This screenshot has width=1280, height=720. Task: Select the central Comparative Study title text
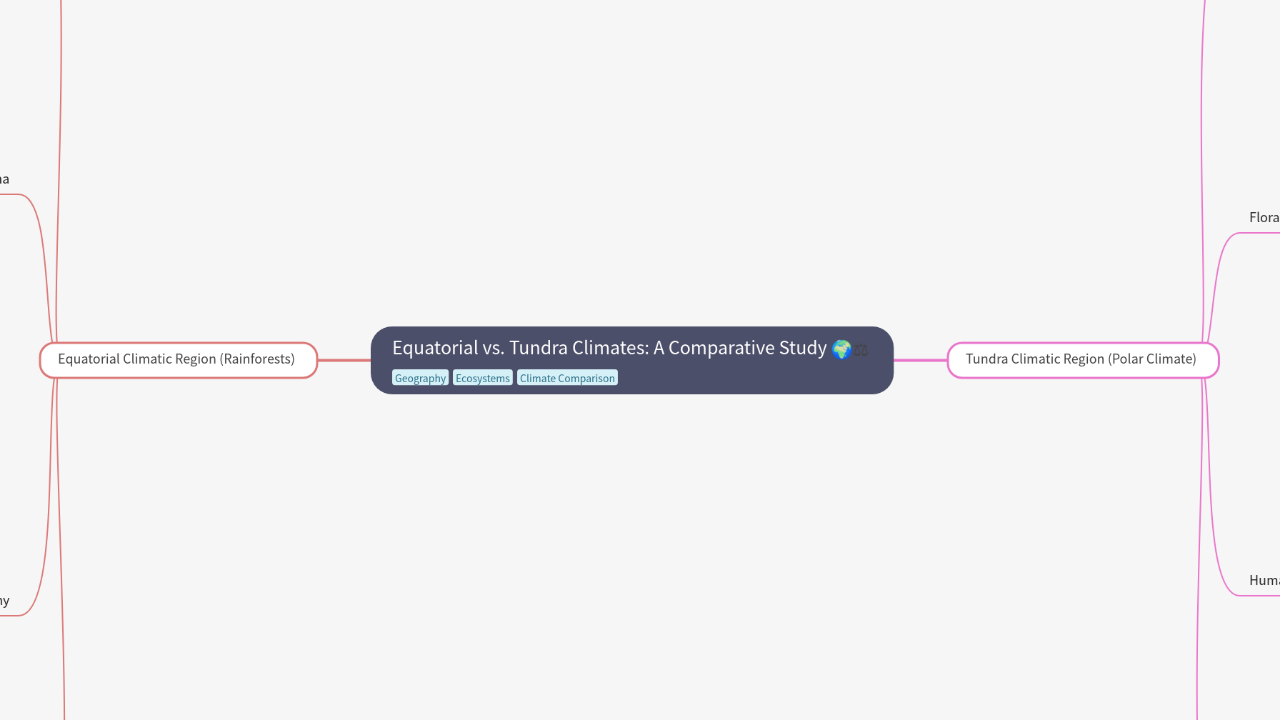(608, 348)
